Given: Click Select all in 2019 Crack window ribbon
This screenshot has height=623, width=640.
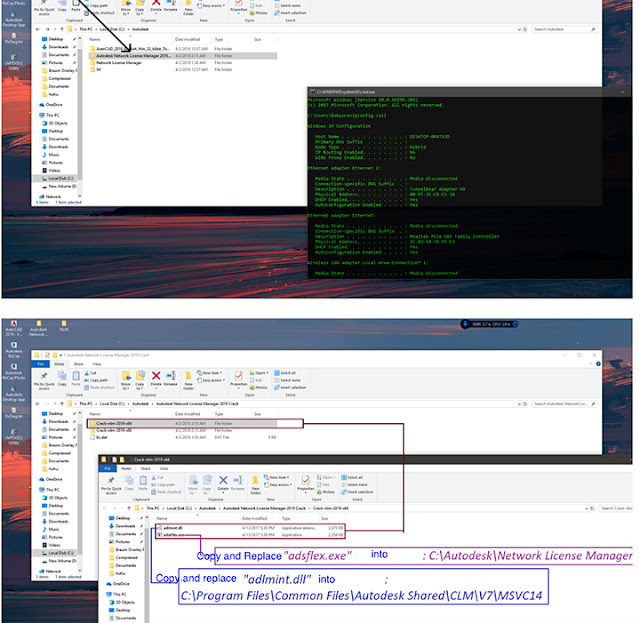Looking at the screenshot, I should click(285, 373).
